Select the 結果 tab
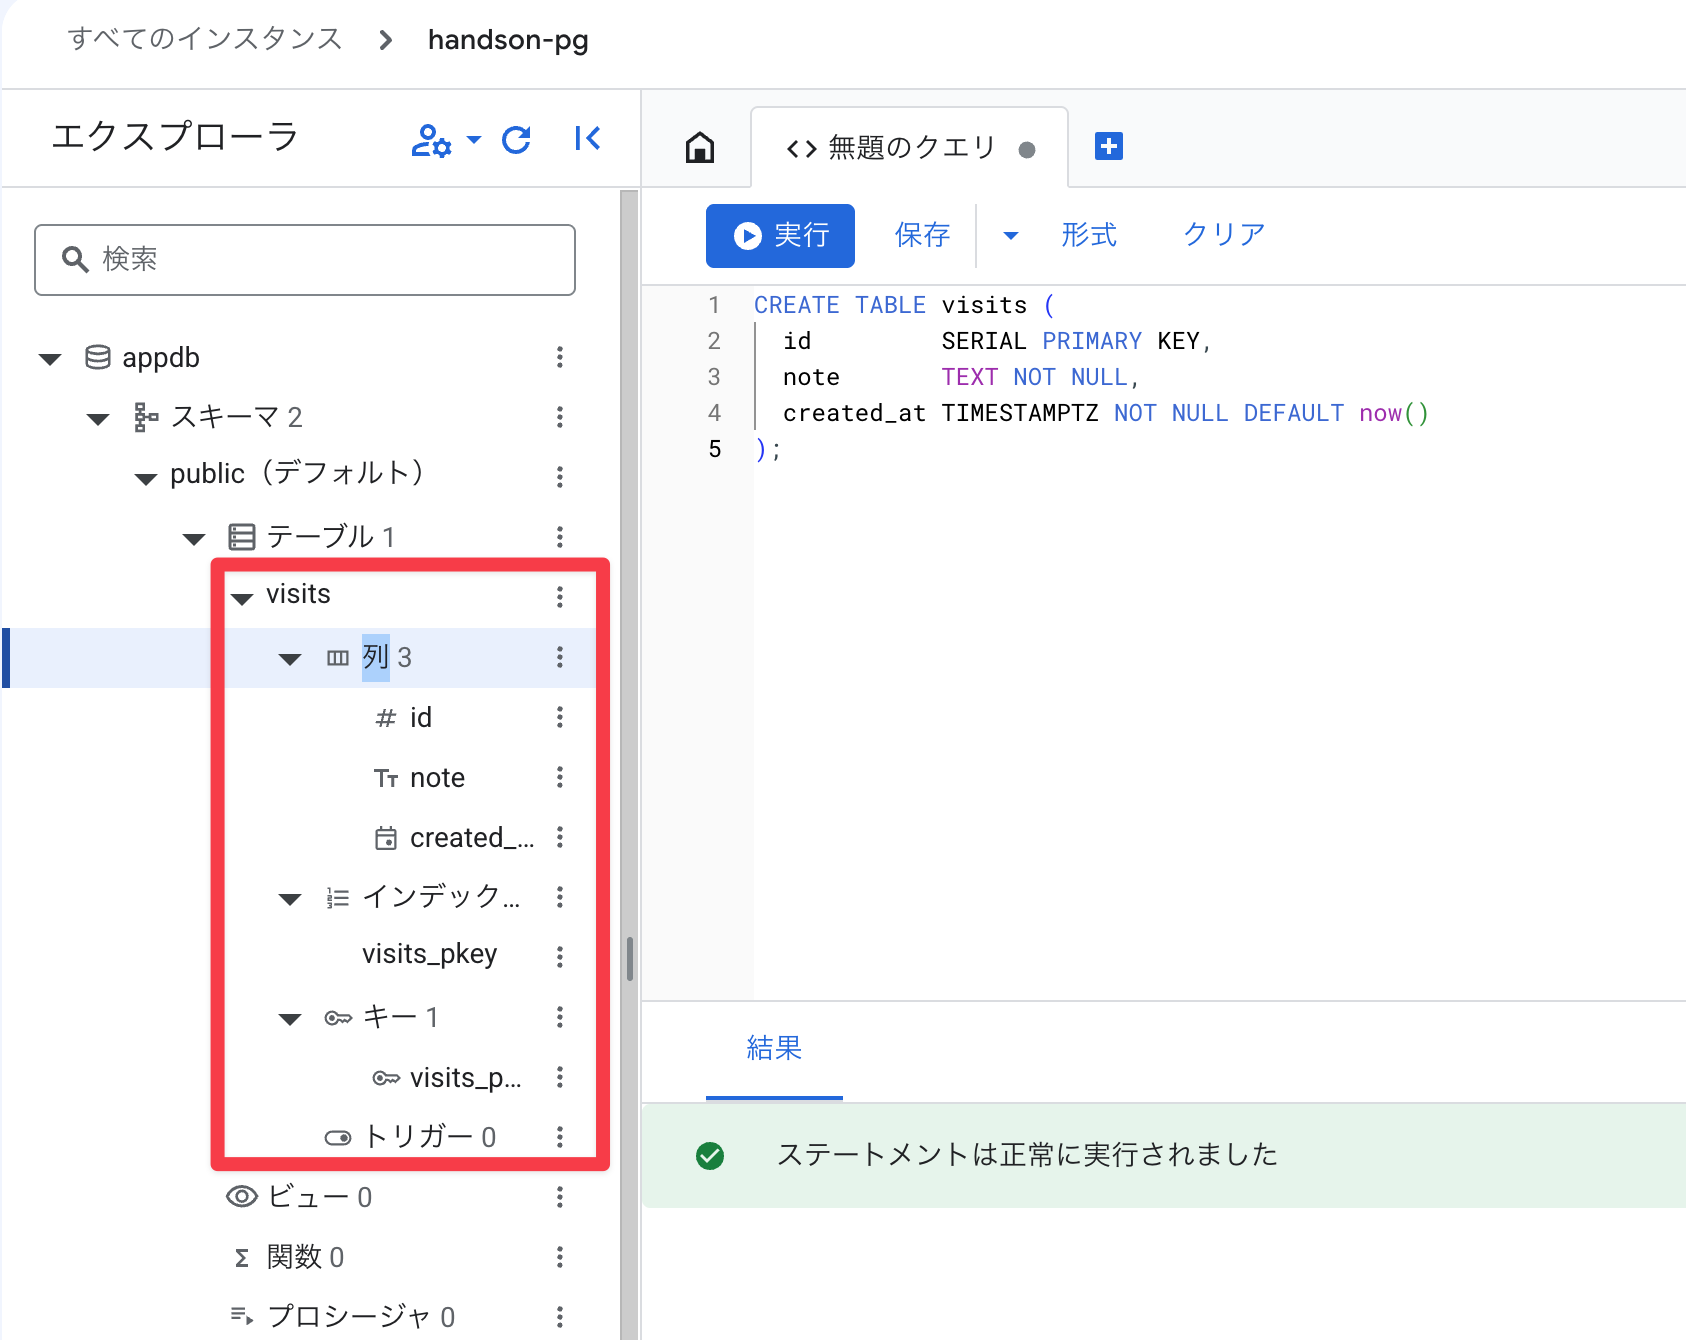The height and width of the screenshot is (1340, 1686). click(x=774, y=1049)
